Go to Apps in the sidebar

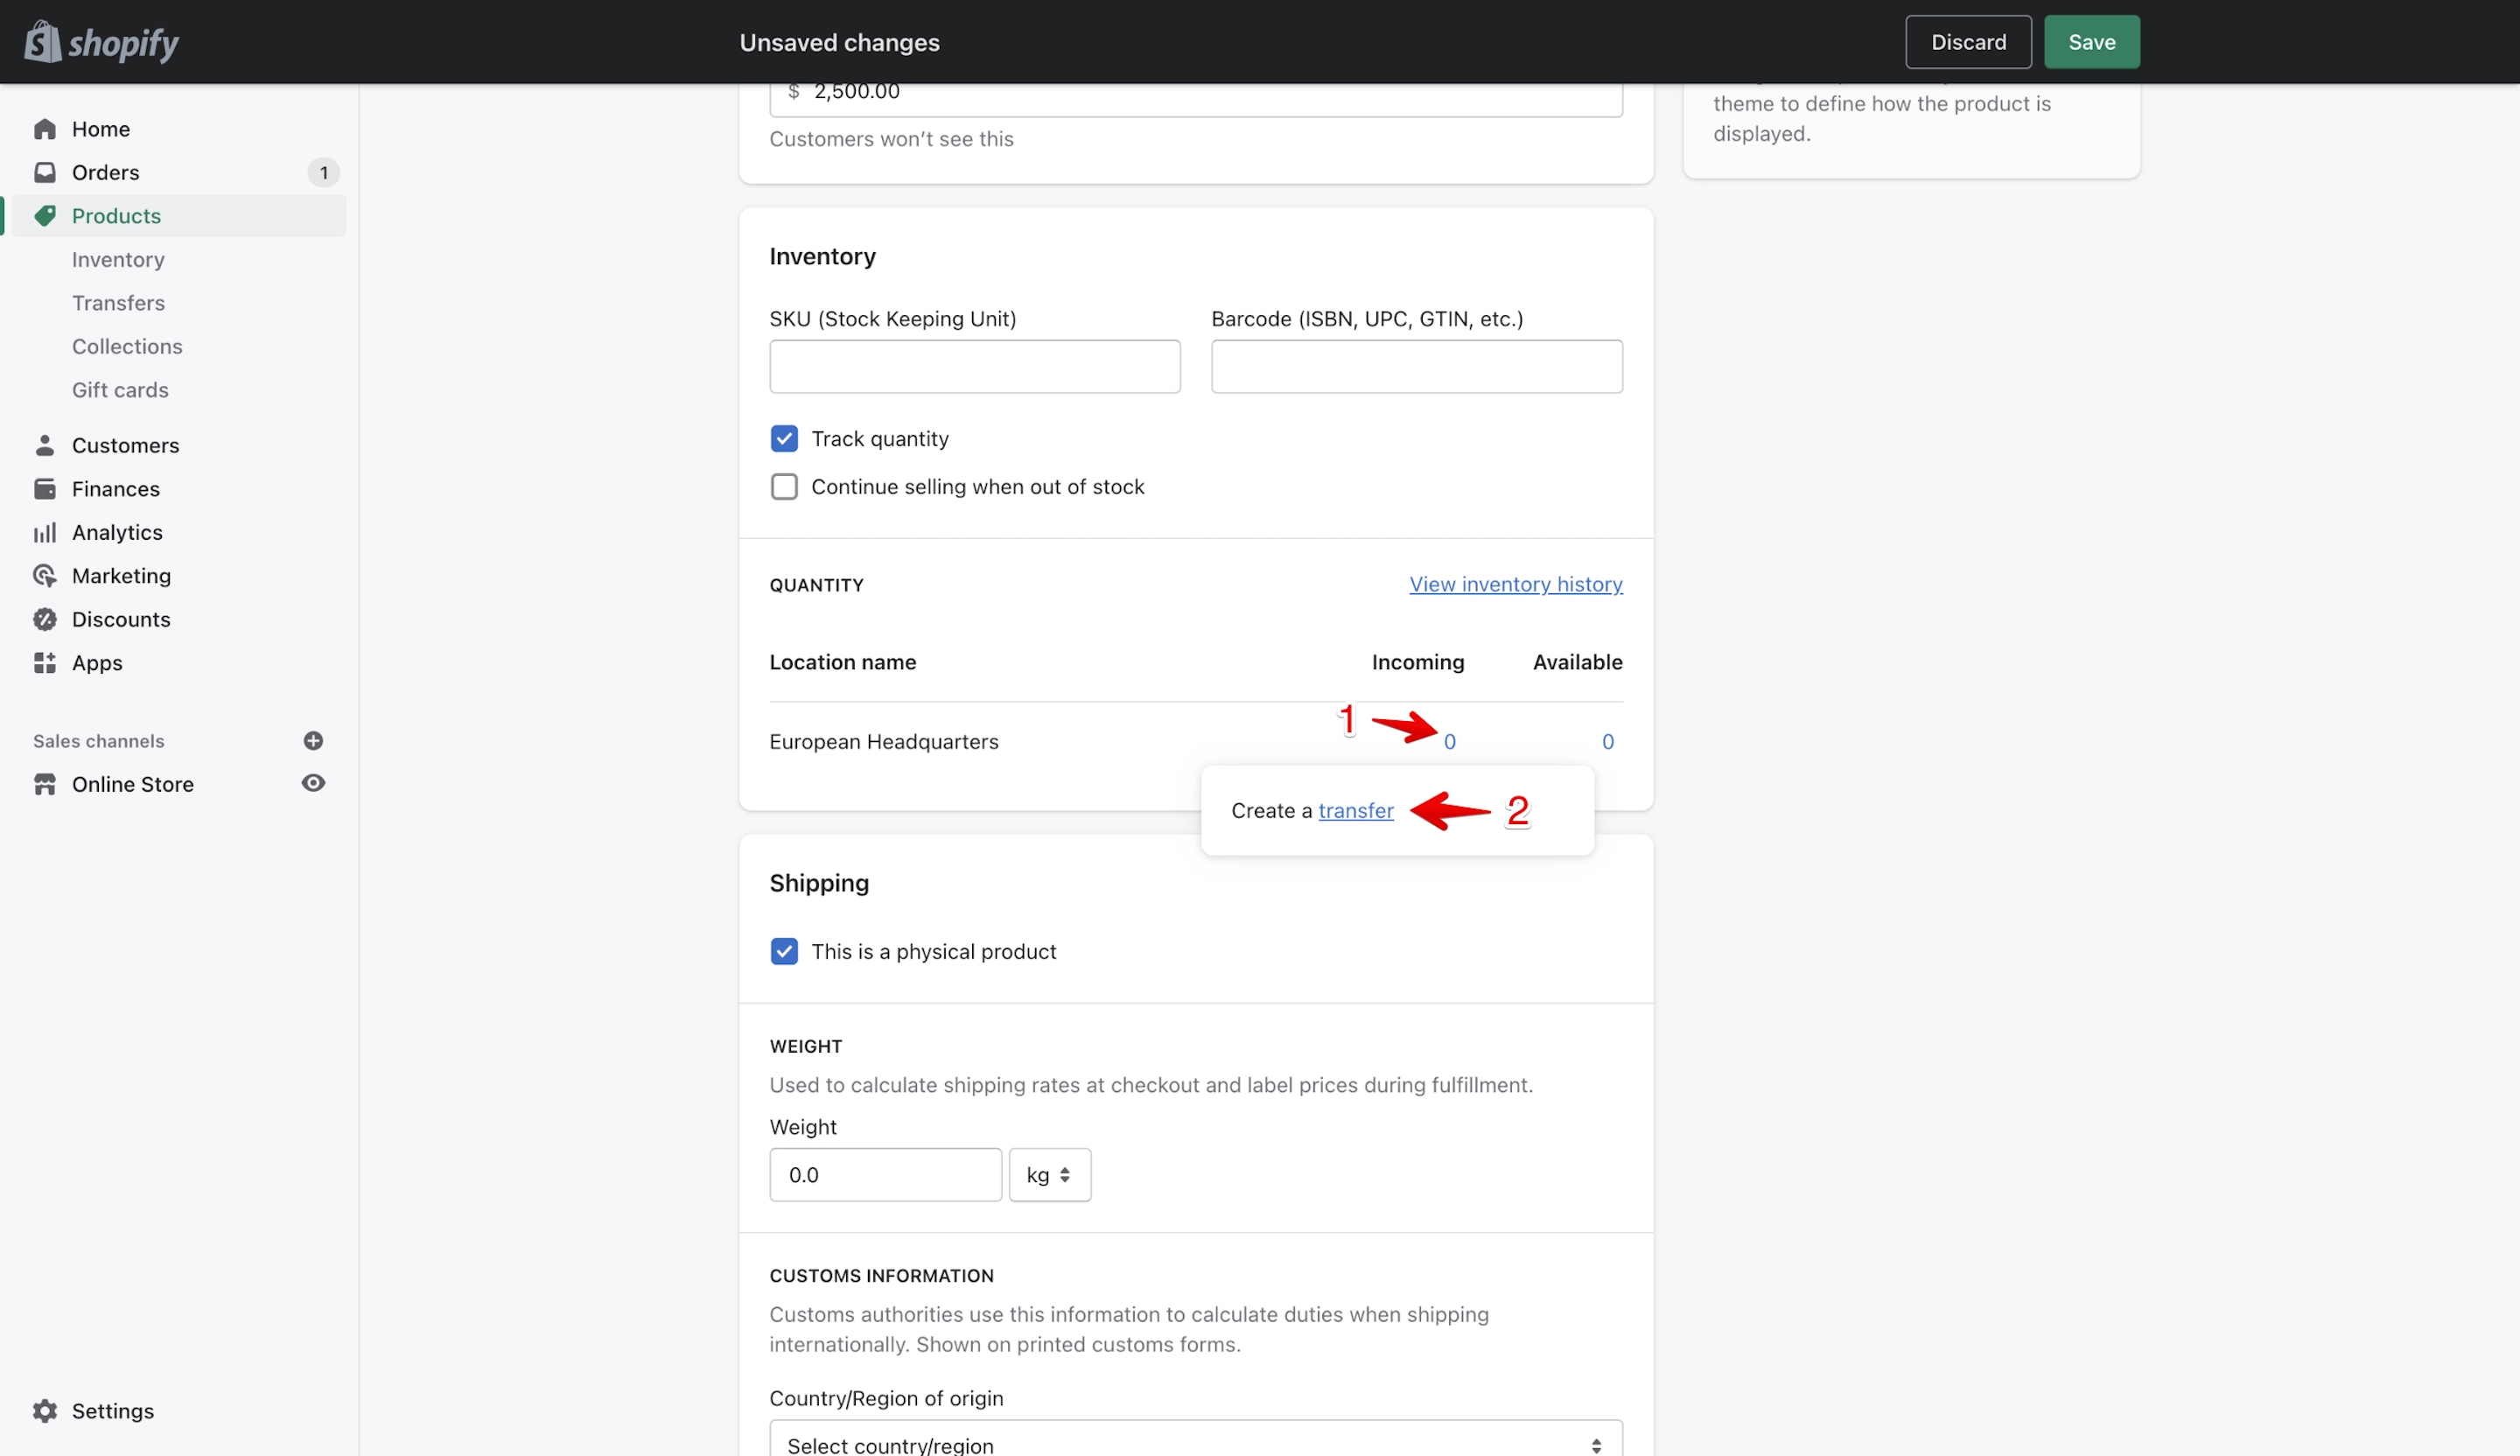tap(97, 663)
